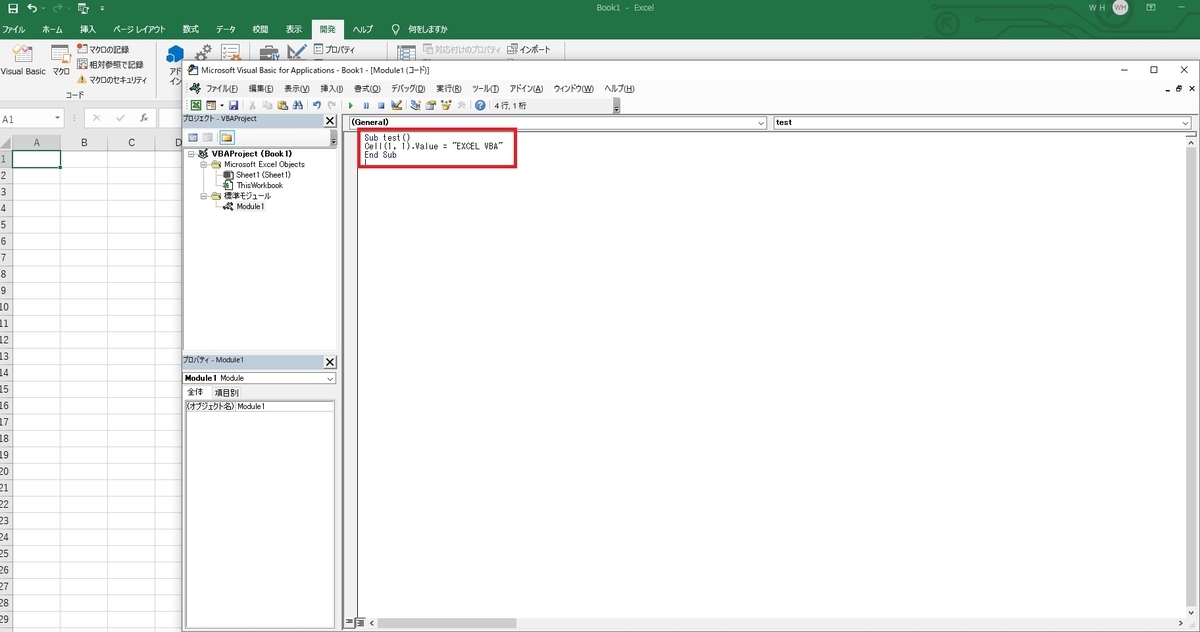
Task: Close the Project - VBAProject panel
Action: pyautogui.click(x=330, y=120)
